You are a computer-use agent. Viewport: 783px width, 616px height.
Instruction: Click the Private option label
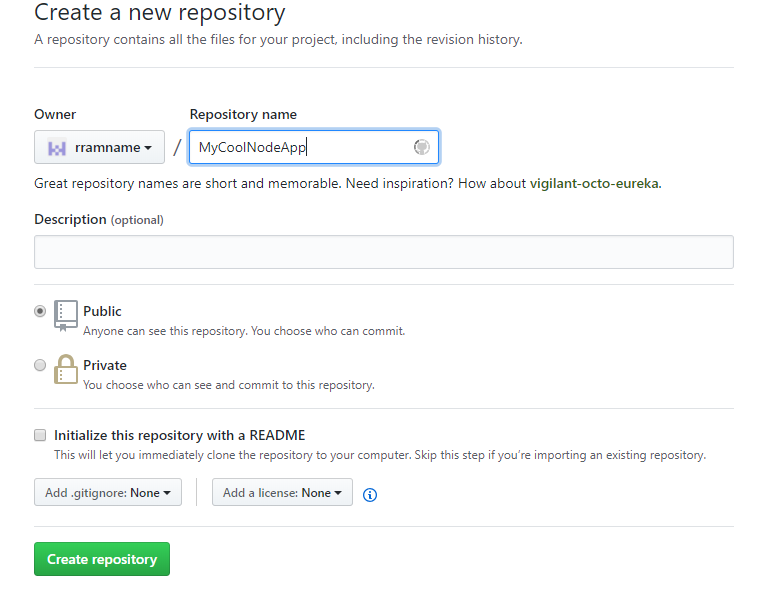(x=105, y=365)
